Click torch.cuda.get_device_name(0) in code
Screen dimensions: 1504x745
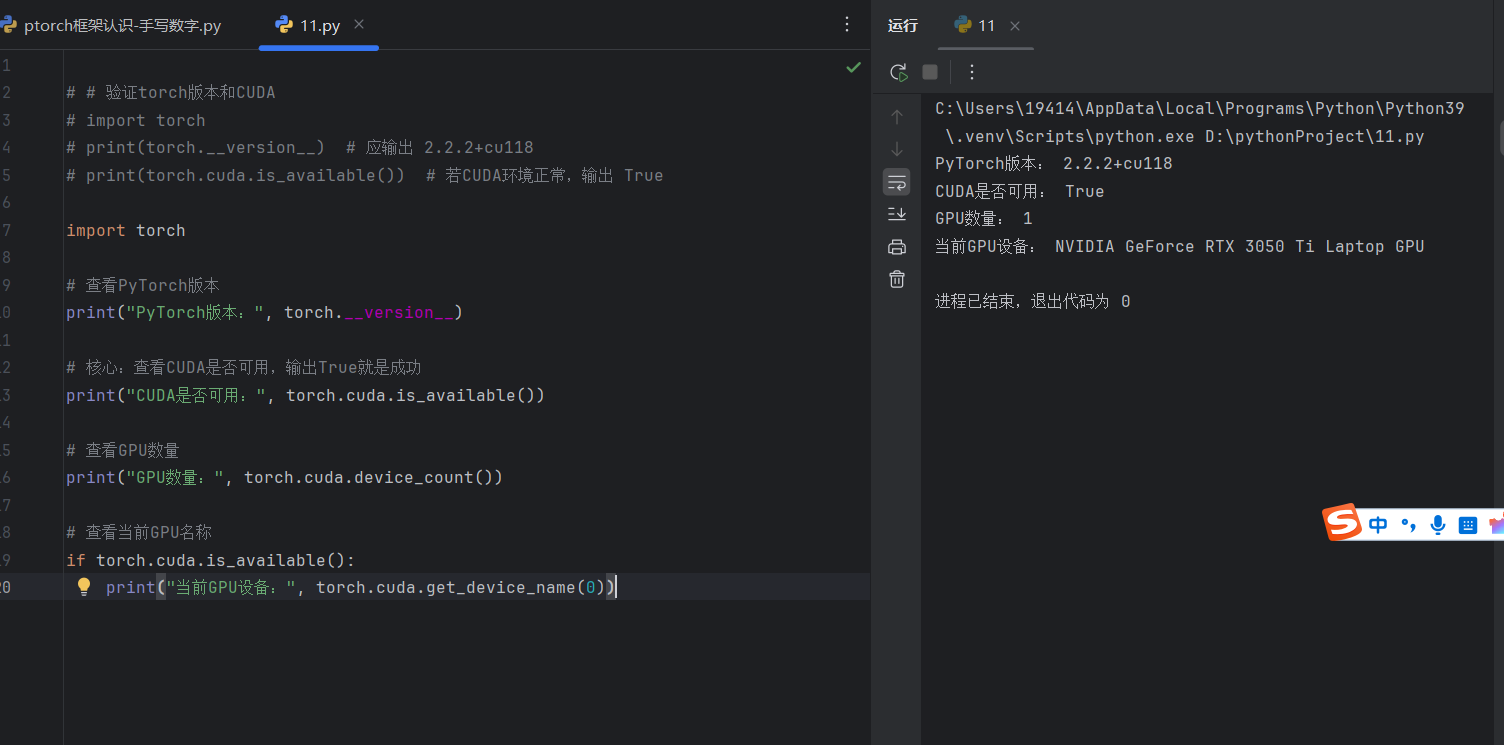(x=461, y=587)
